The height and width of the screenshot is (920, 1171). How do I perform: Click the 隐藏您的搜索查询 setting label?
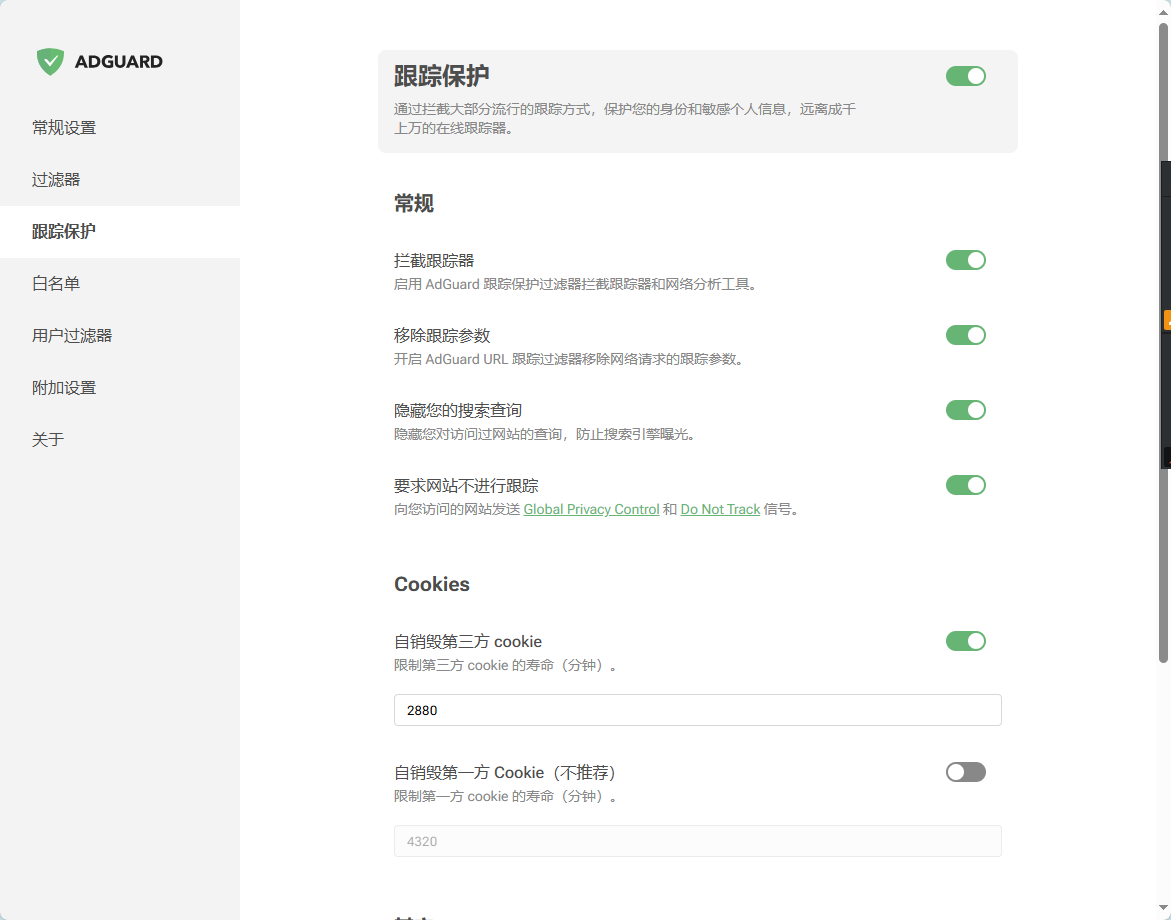point(458,411)
